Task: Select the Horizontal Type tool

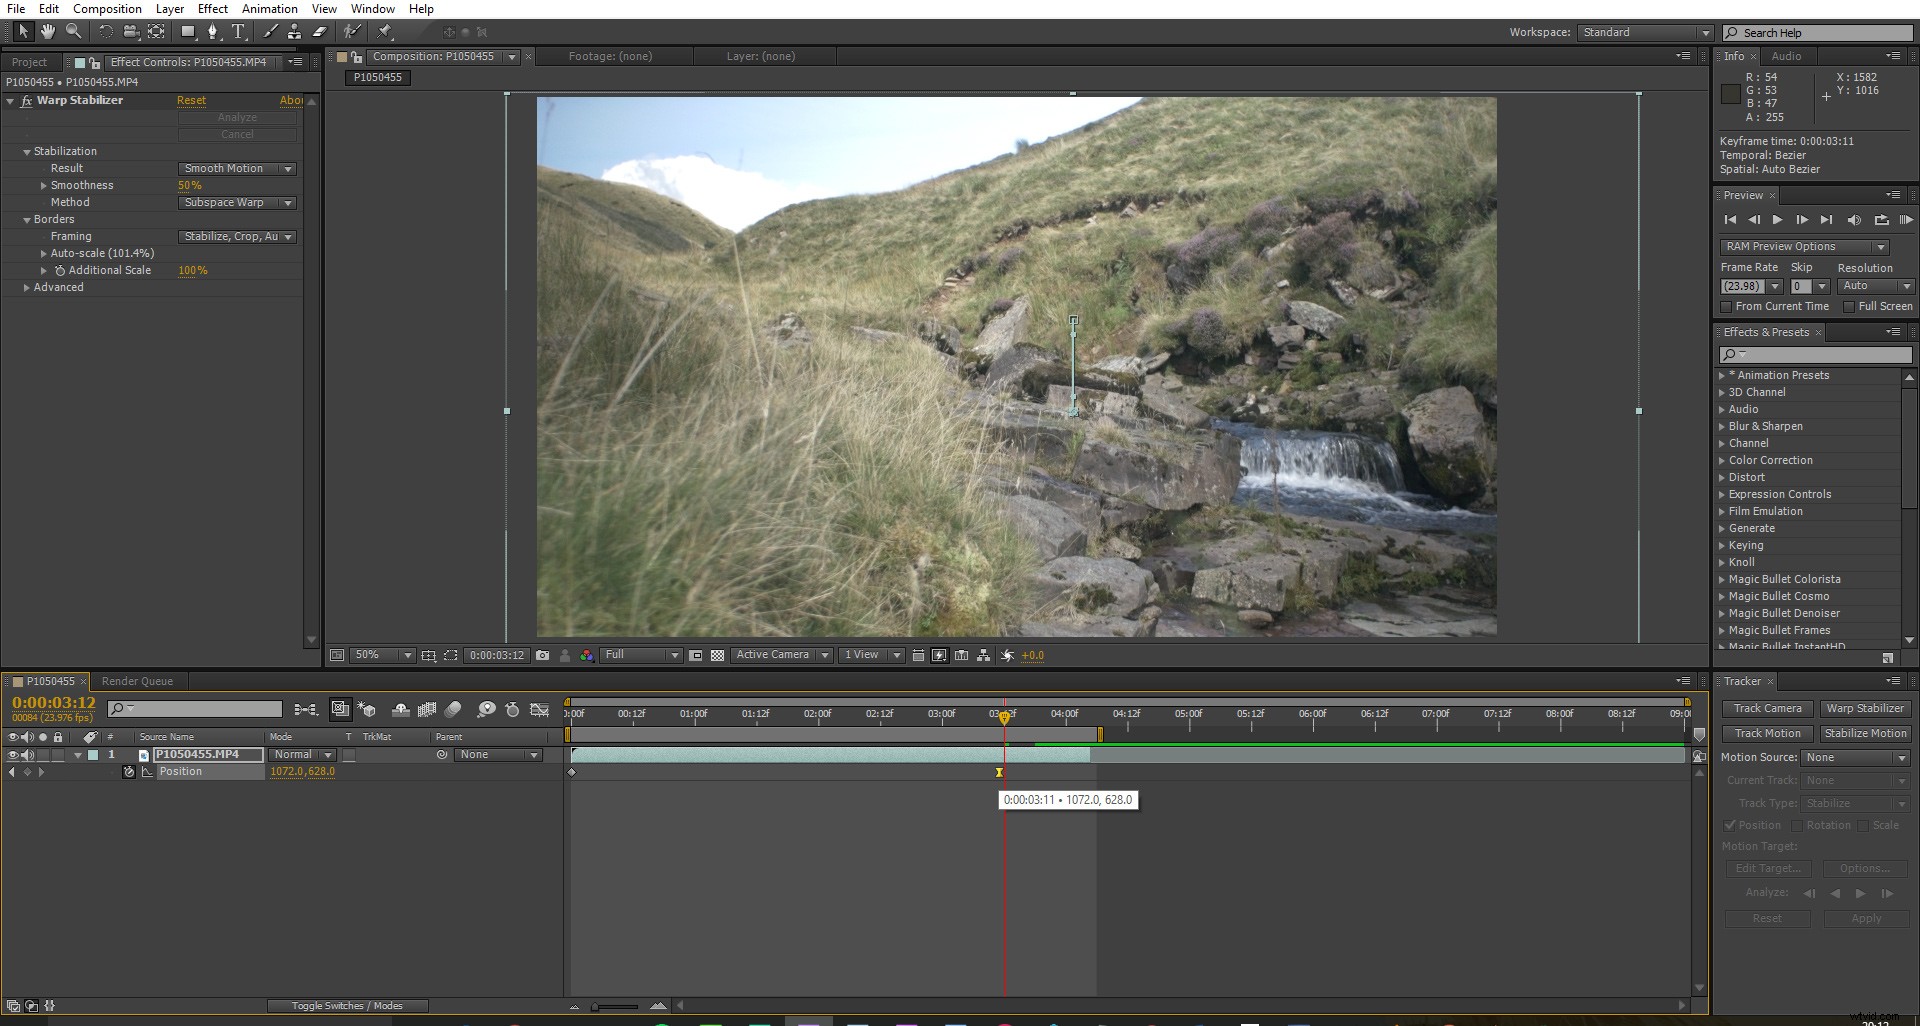Action: [x=237, y=31]
